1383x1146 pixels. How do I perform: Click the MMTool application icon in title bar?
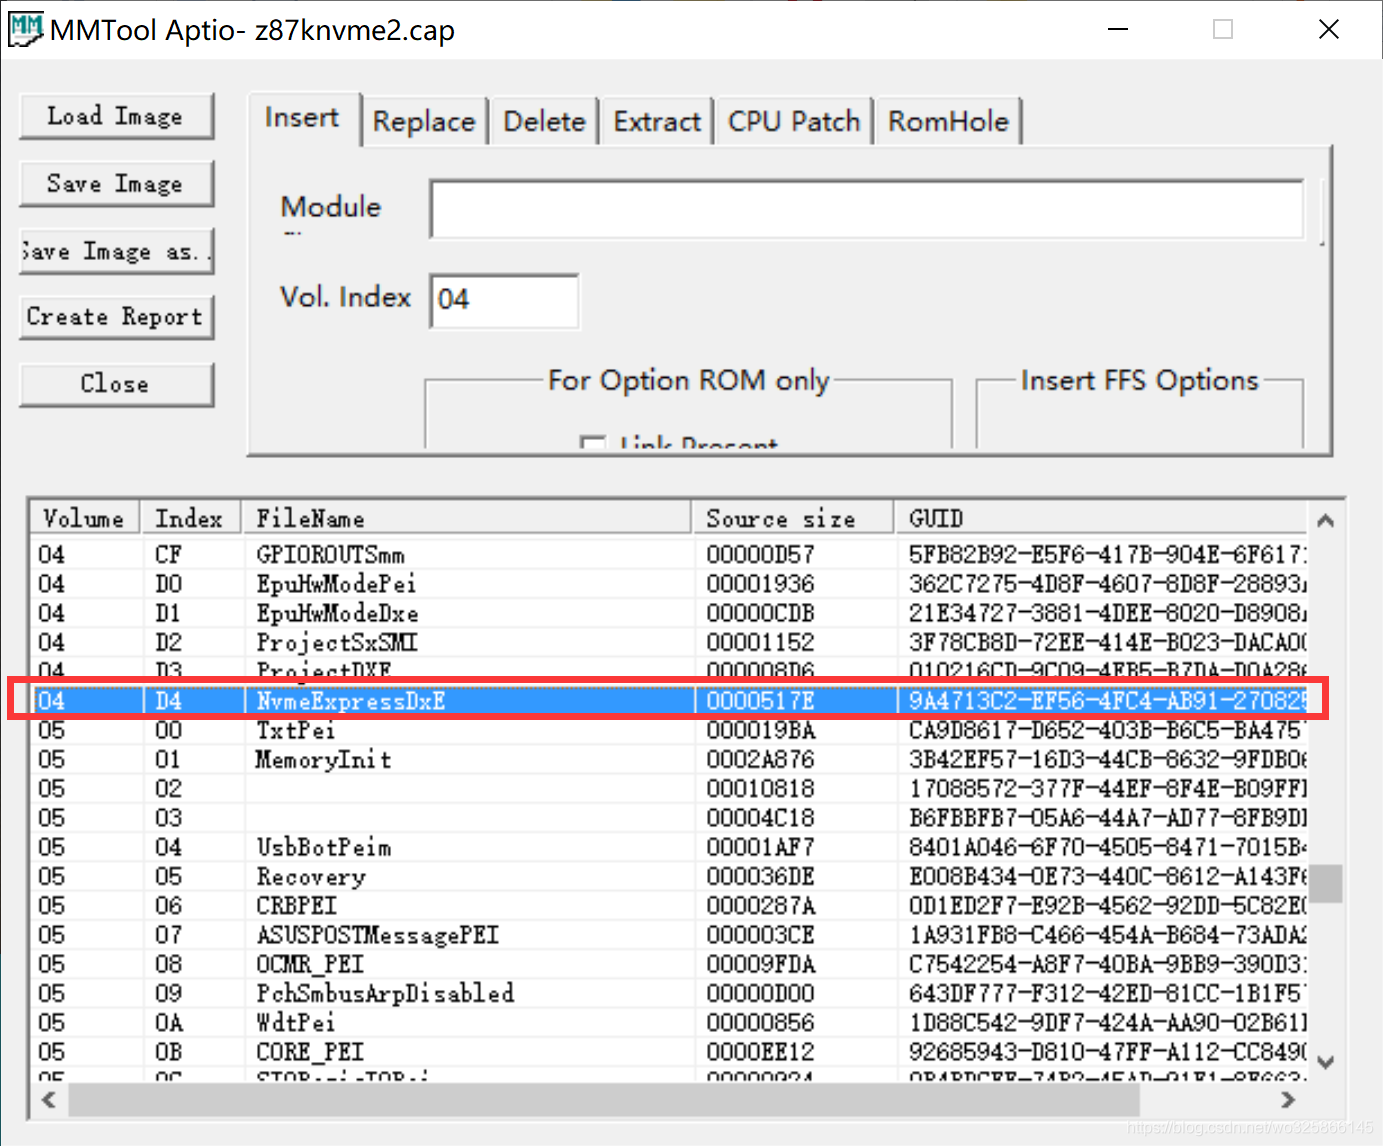click(x=25, y=29)
